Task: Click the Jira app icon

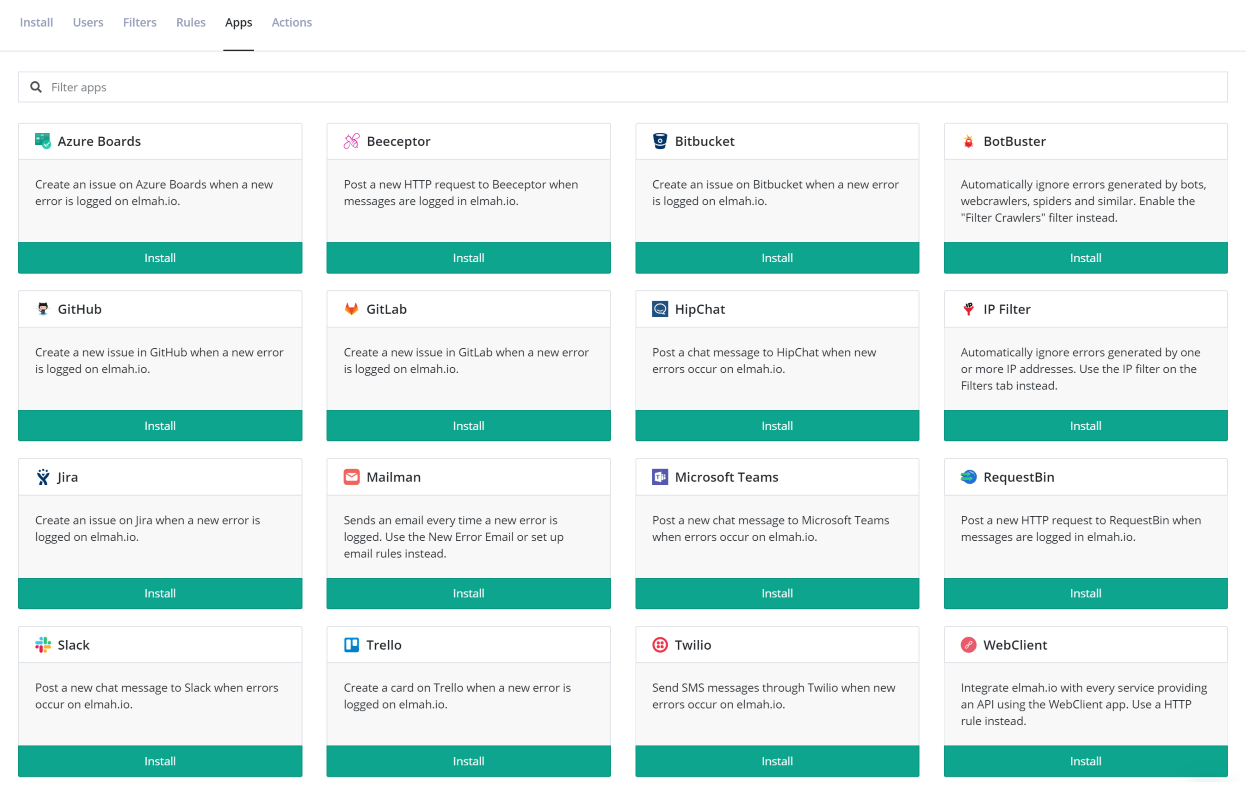Action: coord(40,477)
